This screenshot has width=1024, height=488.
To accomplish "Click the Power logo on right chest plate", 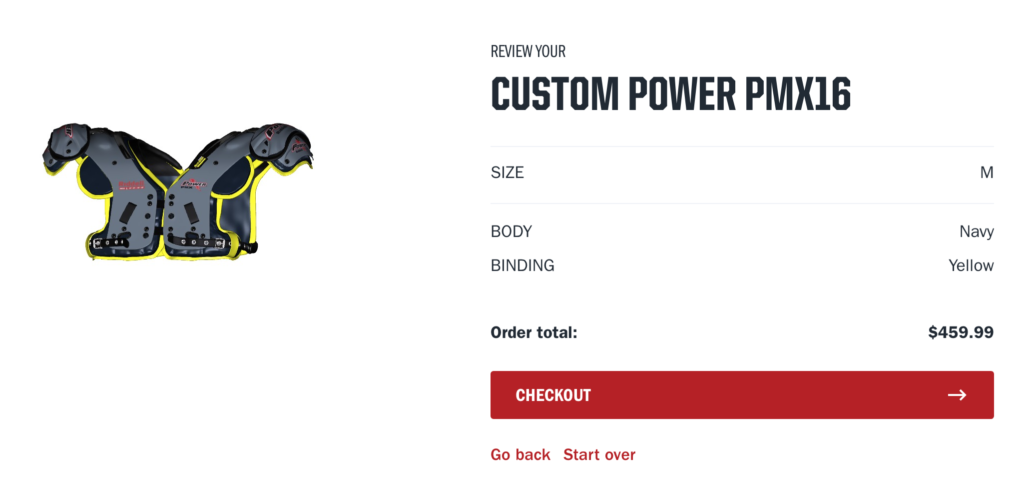I will 193,184.
